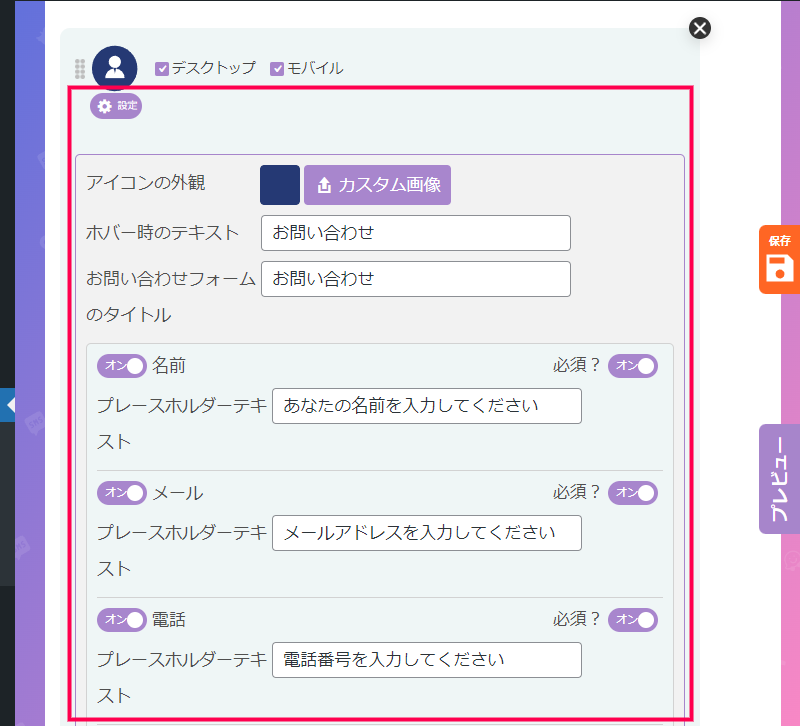Screen dimensions: 800x728
Task: Save settings with the orange 保存 button
Action: tap(779, 259)
